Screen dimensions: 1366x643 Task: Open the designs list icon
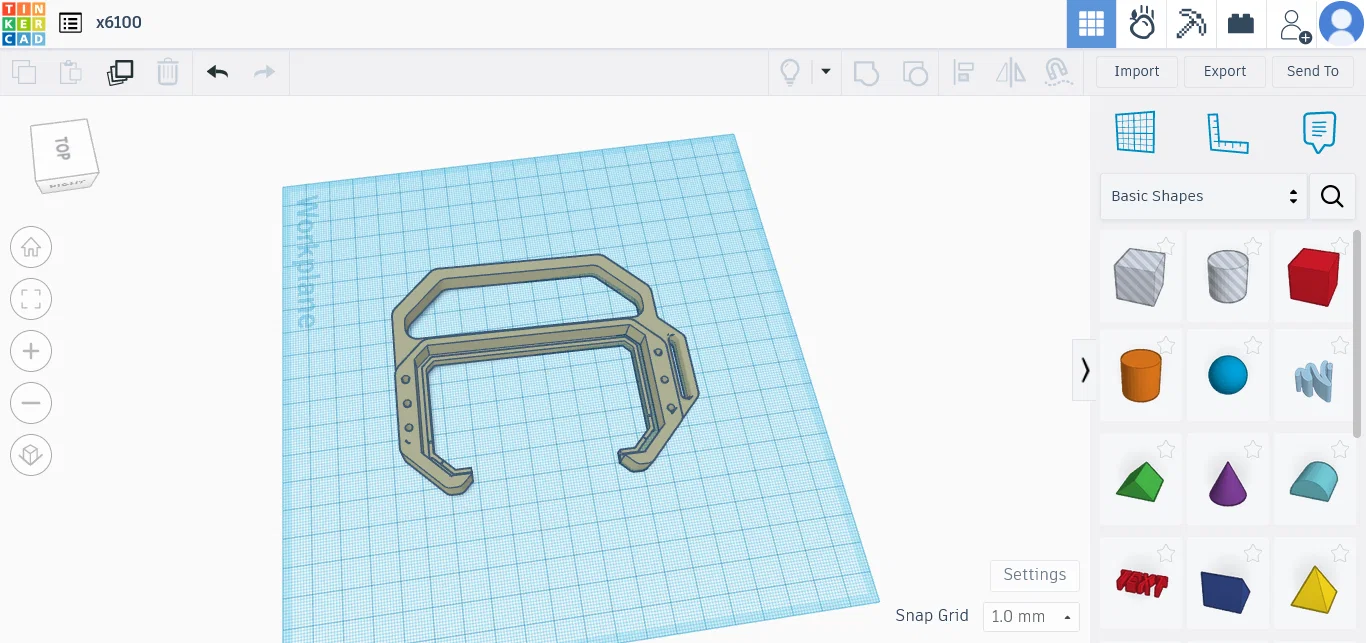(x=70, y=23)
